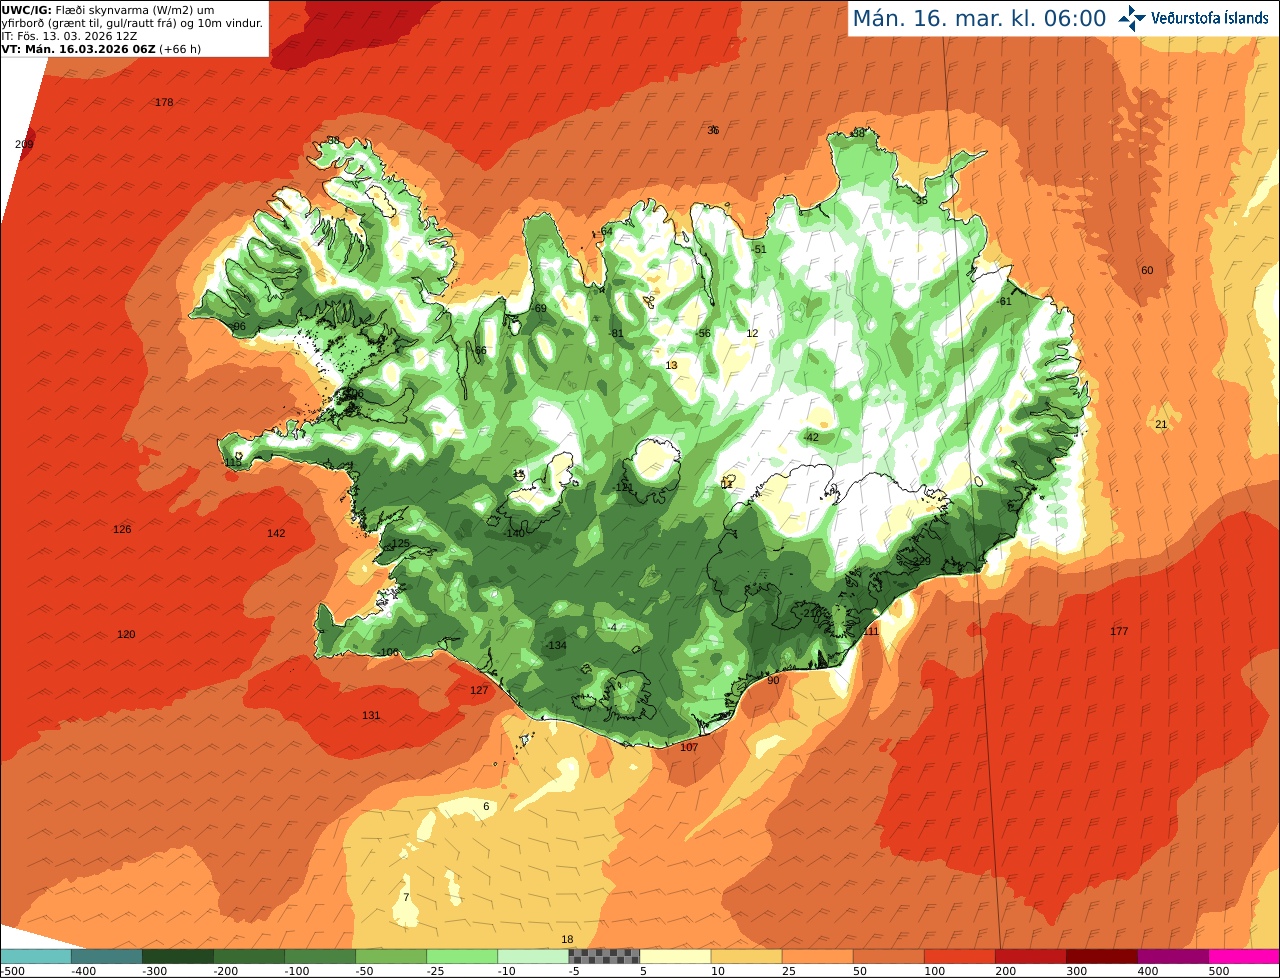Viewport: 1280px width, 978px height.
Task: Click the map value 177 southeast of Iceland
Action: (1119, 632)
